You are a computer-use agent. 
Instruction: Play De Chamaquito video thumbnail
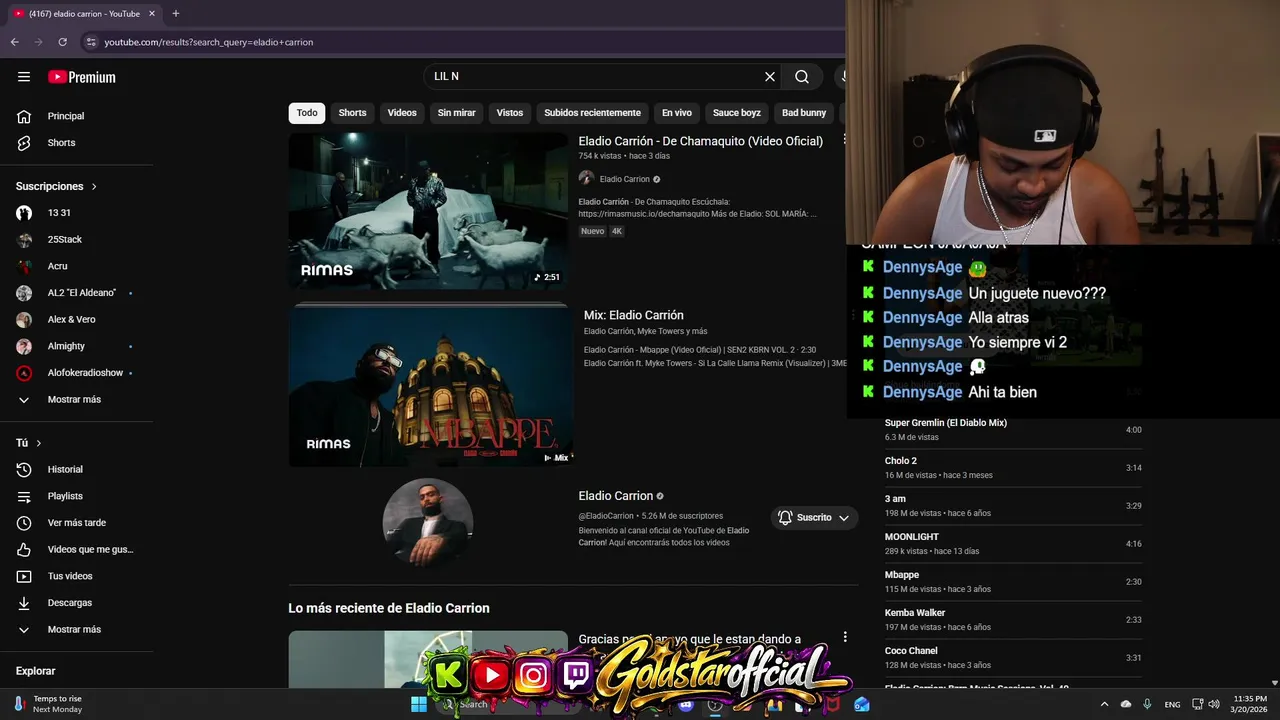[x=428, y=211]
